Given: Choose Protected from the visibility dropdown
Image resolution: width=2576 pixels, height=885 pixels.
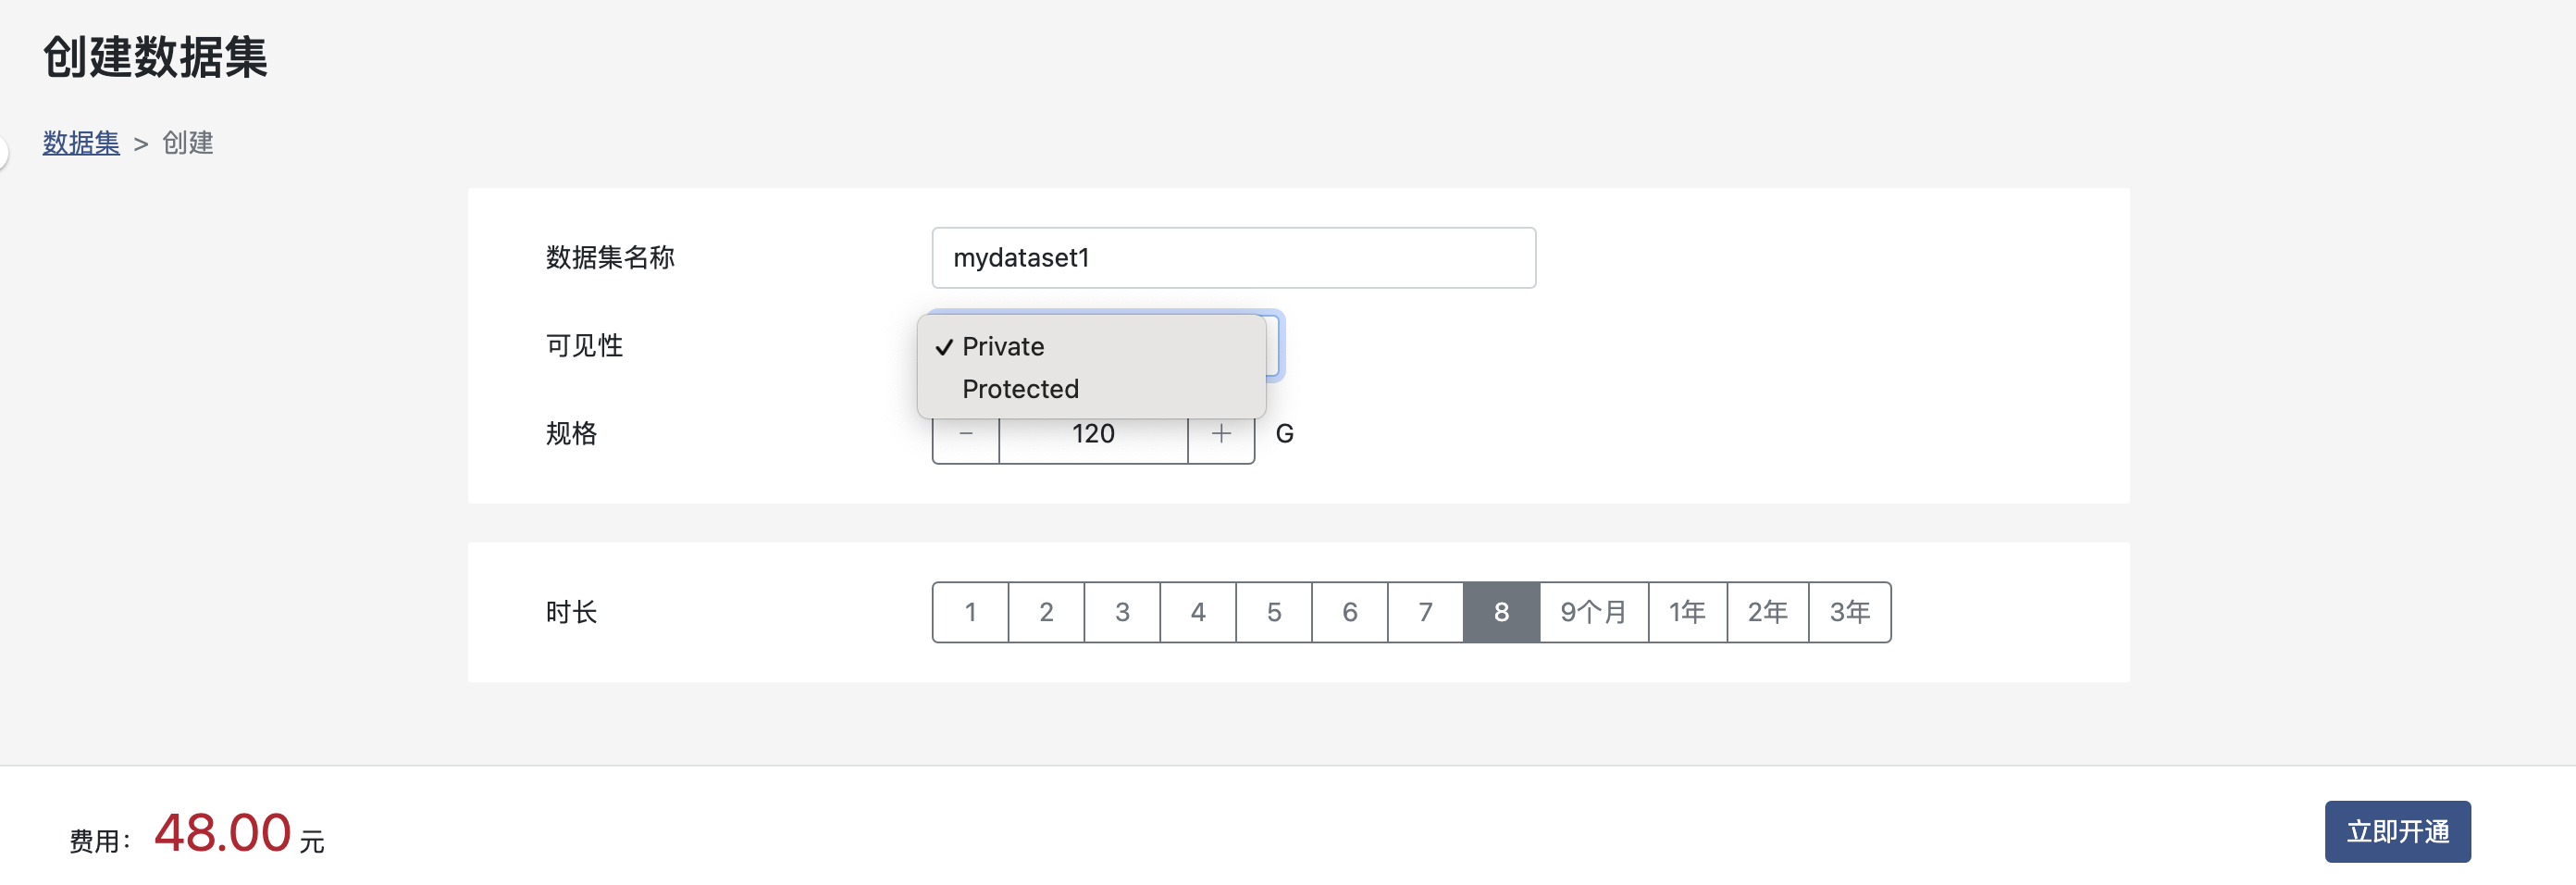Looking at the screenshot, I should coord(1020,389).
